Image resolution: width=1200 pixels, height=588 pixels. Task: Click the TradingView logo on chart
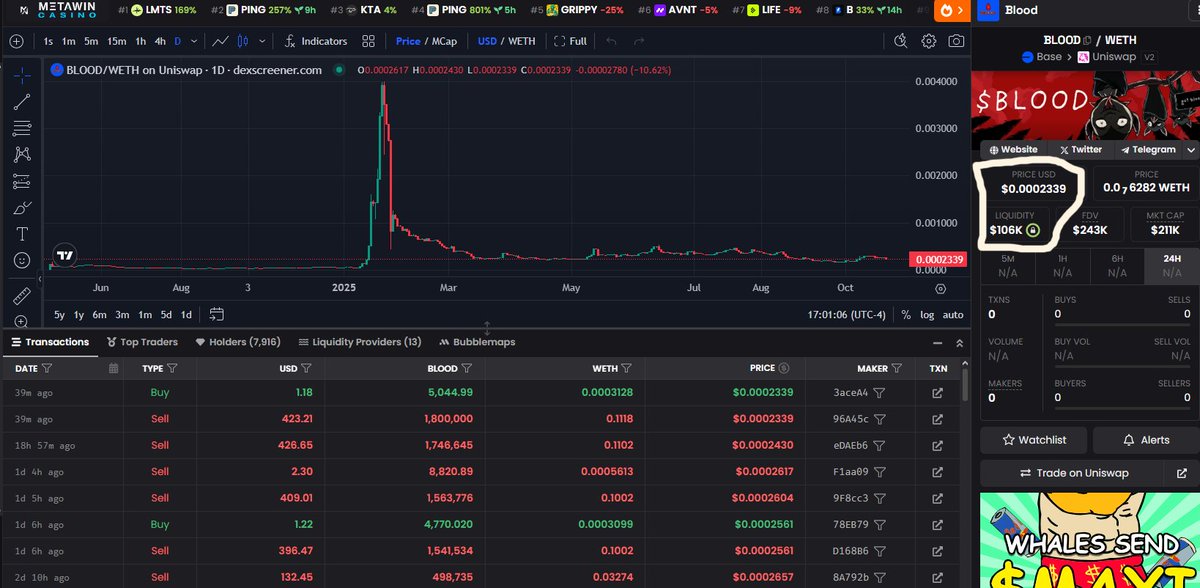tap(65, 255)
